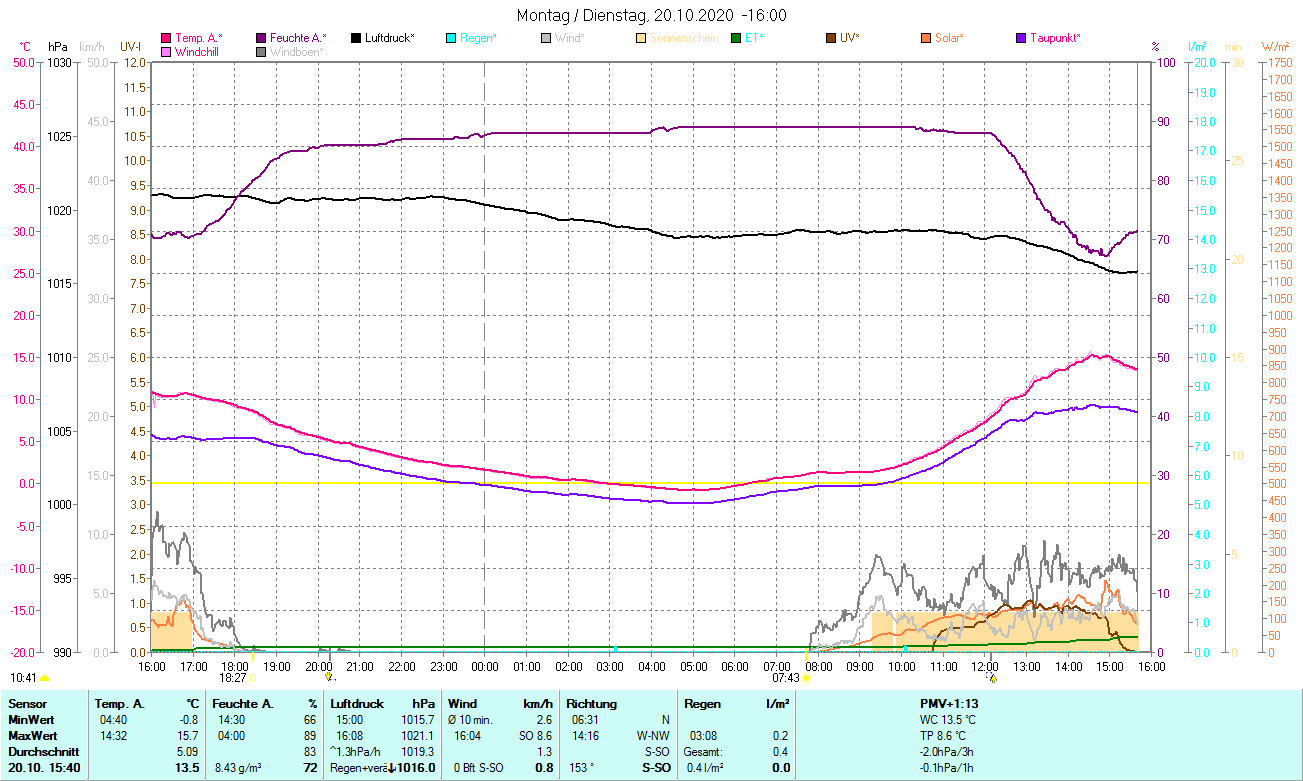Click the maximum humidity value 89

311,736
